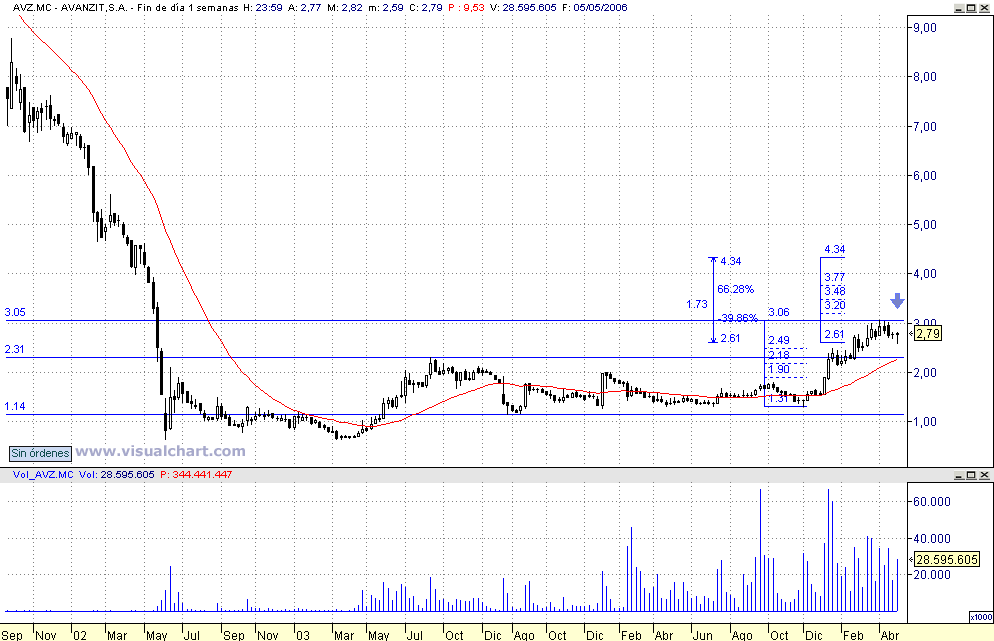Click the minimum value m: 2,59

click(385, 8)
